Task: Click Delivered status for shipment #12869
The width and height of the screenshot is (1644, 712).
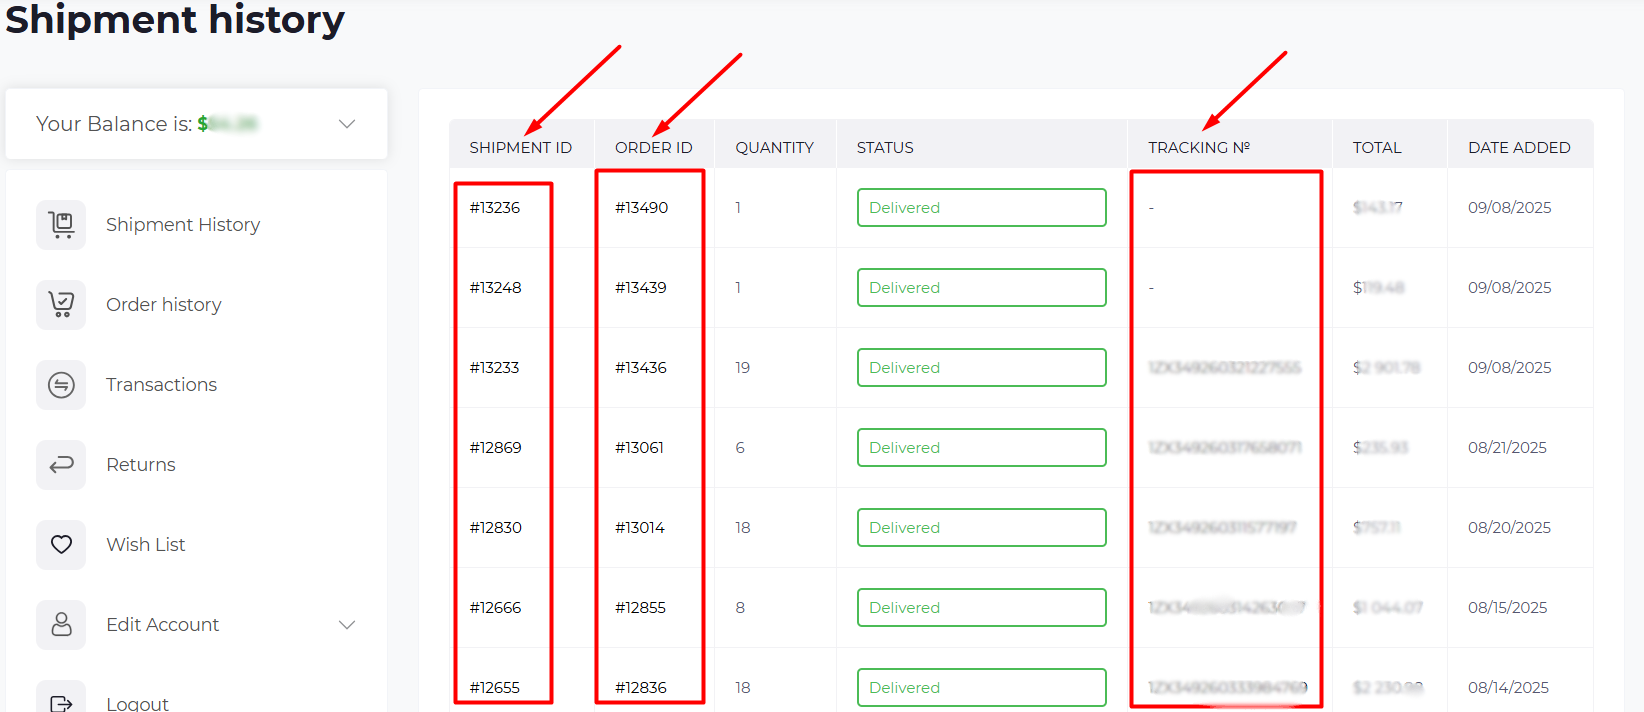Action: (982, 448)
